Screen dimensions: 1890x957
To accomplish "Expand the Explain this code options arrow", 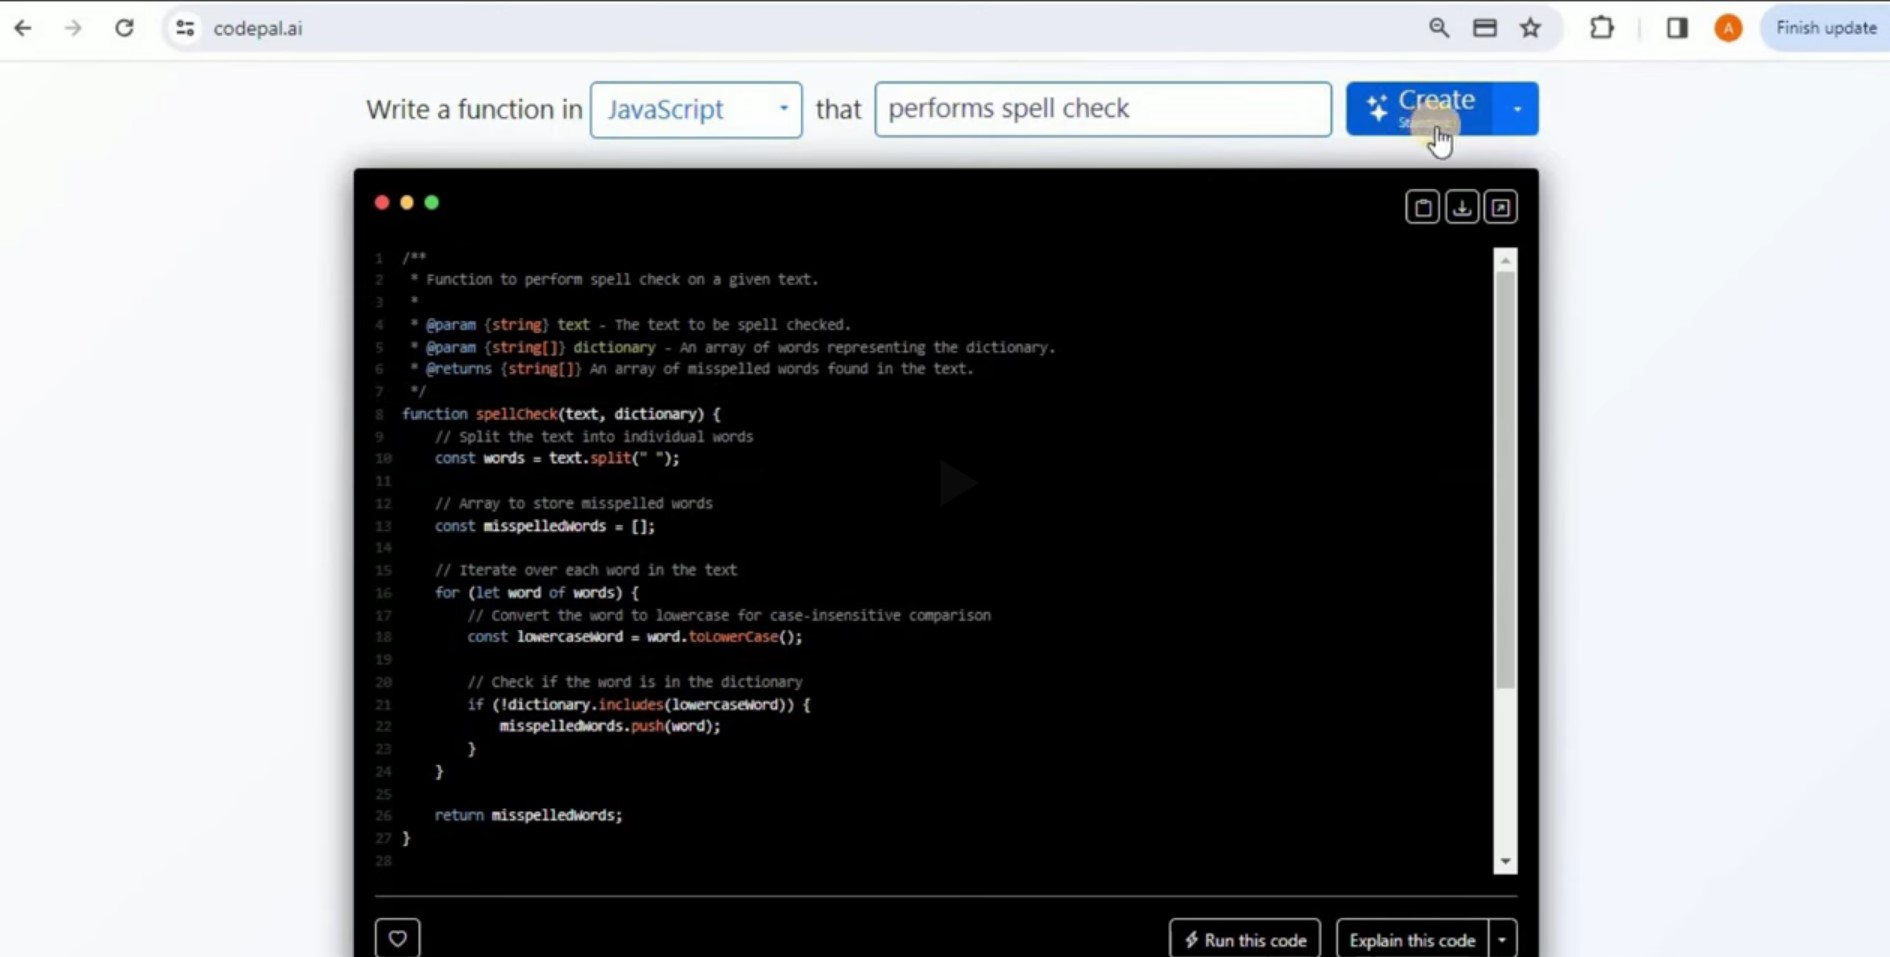I will [1502, 939].
